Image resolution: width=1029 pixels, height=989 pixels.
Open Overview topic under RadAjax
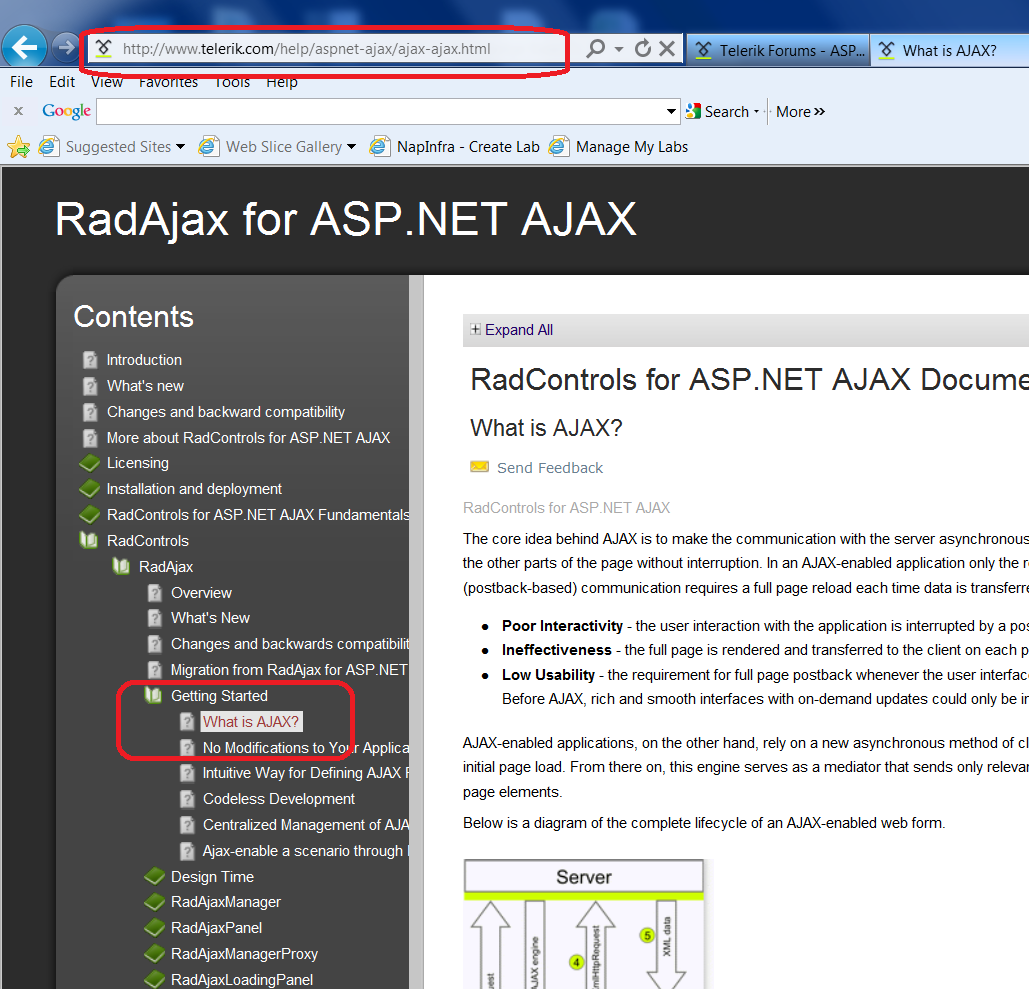coord(201,593)
